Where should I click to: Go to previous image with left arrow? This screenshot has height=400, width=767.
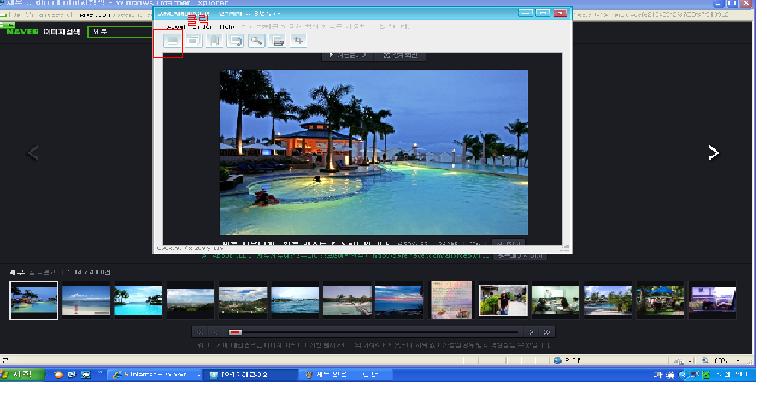point(32,153)
